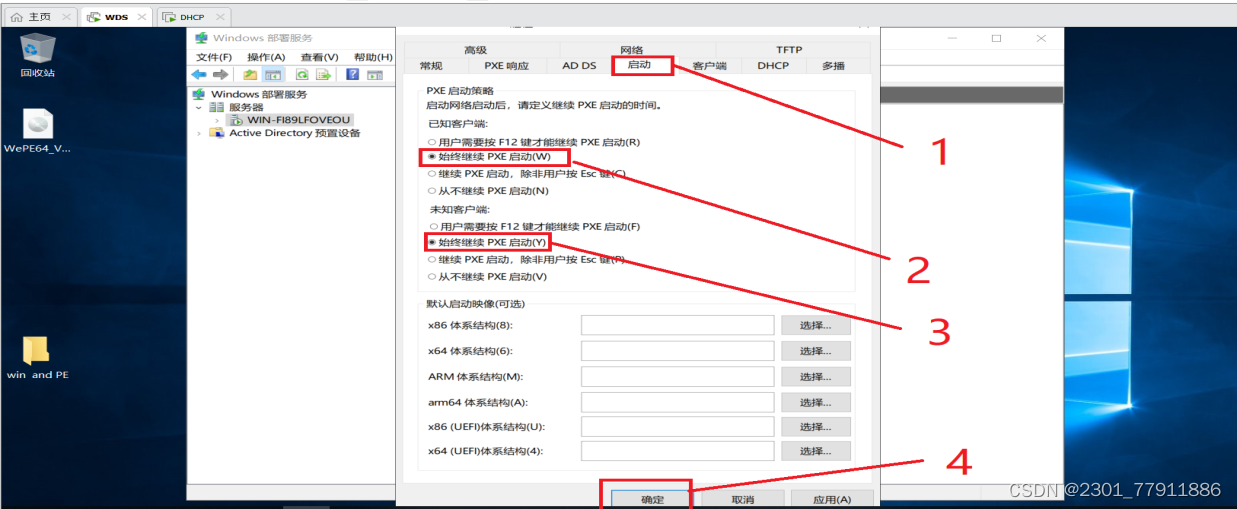Switch to the TFTP tab

[x=789, y=50]
